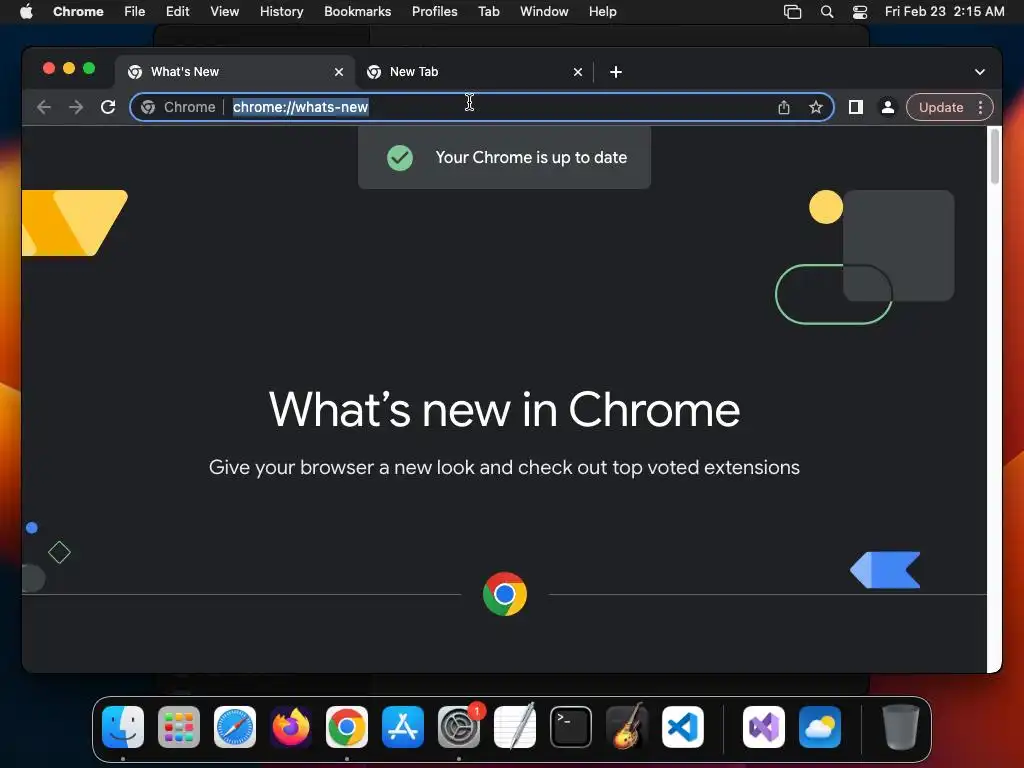Expand the tab search chevron
Viewport: 1024px width, 768px height.
click(x=980, y=72)
